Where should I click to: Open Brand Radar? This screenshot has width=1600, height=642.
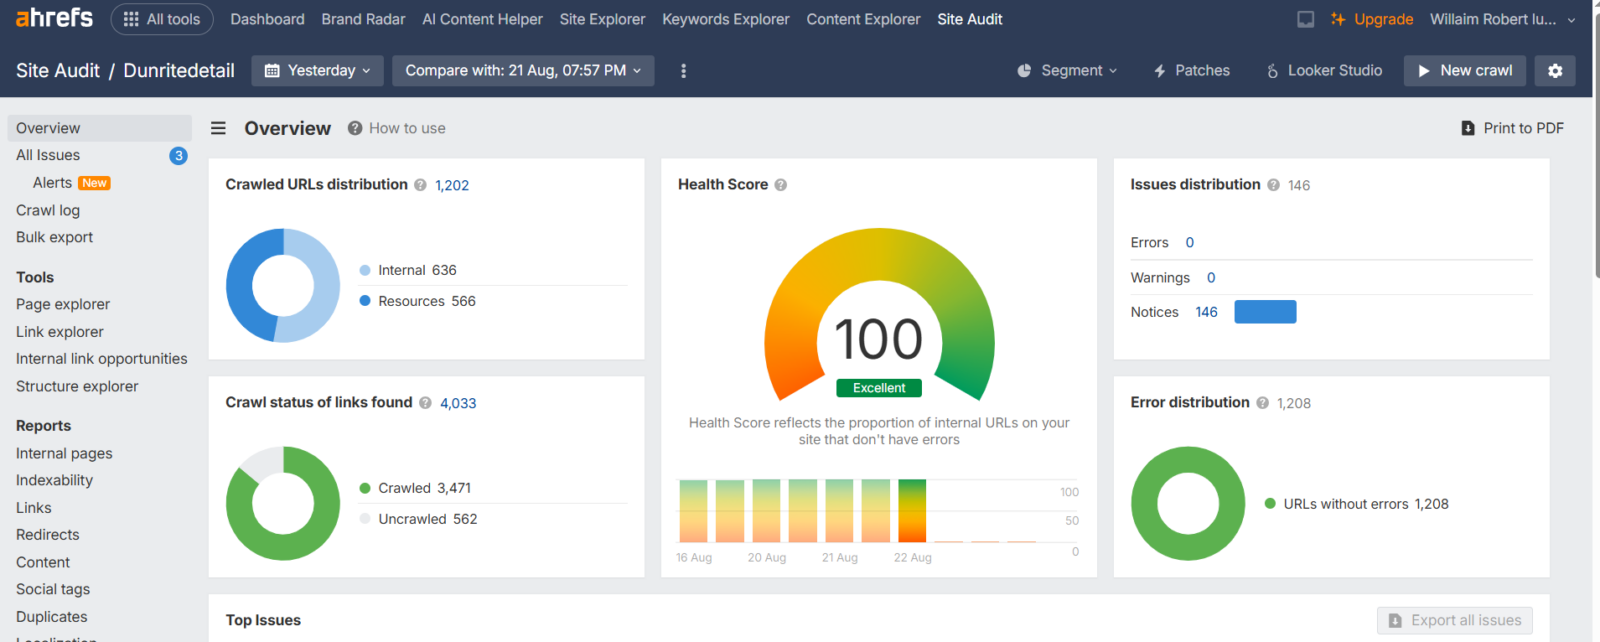(363, 19)
